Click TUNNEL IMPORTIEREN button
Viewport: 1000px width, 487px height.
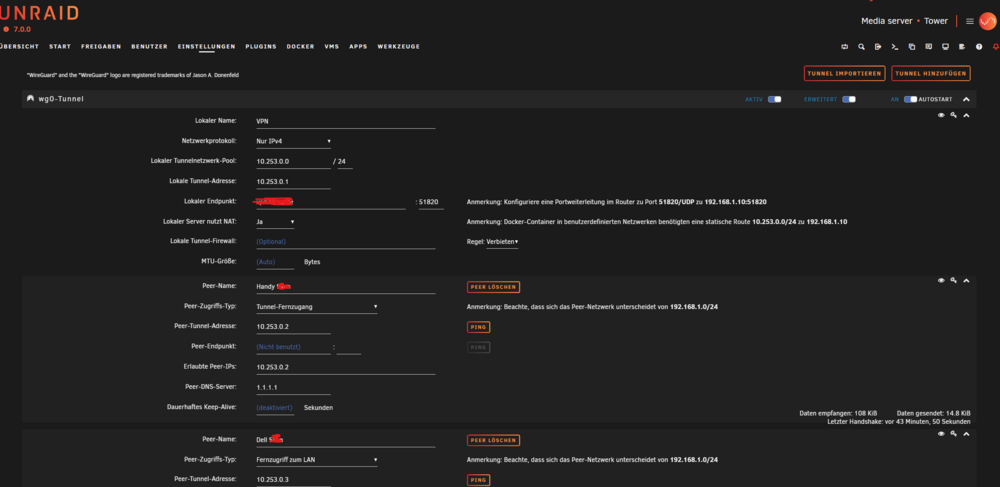point(844,74)
